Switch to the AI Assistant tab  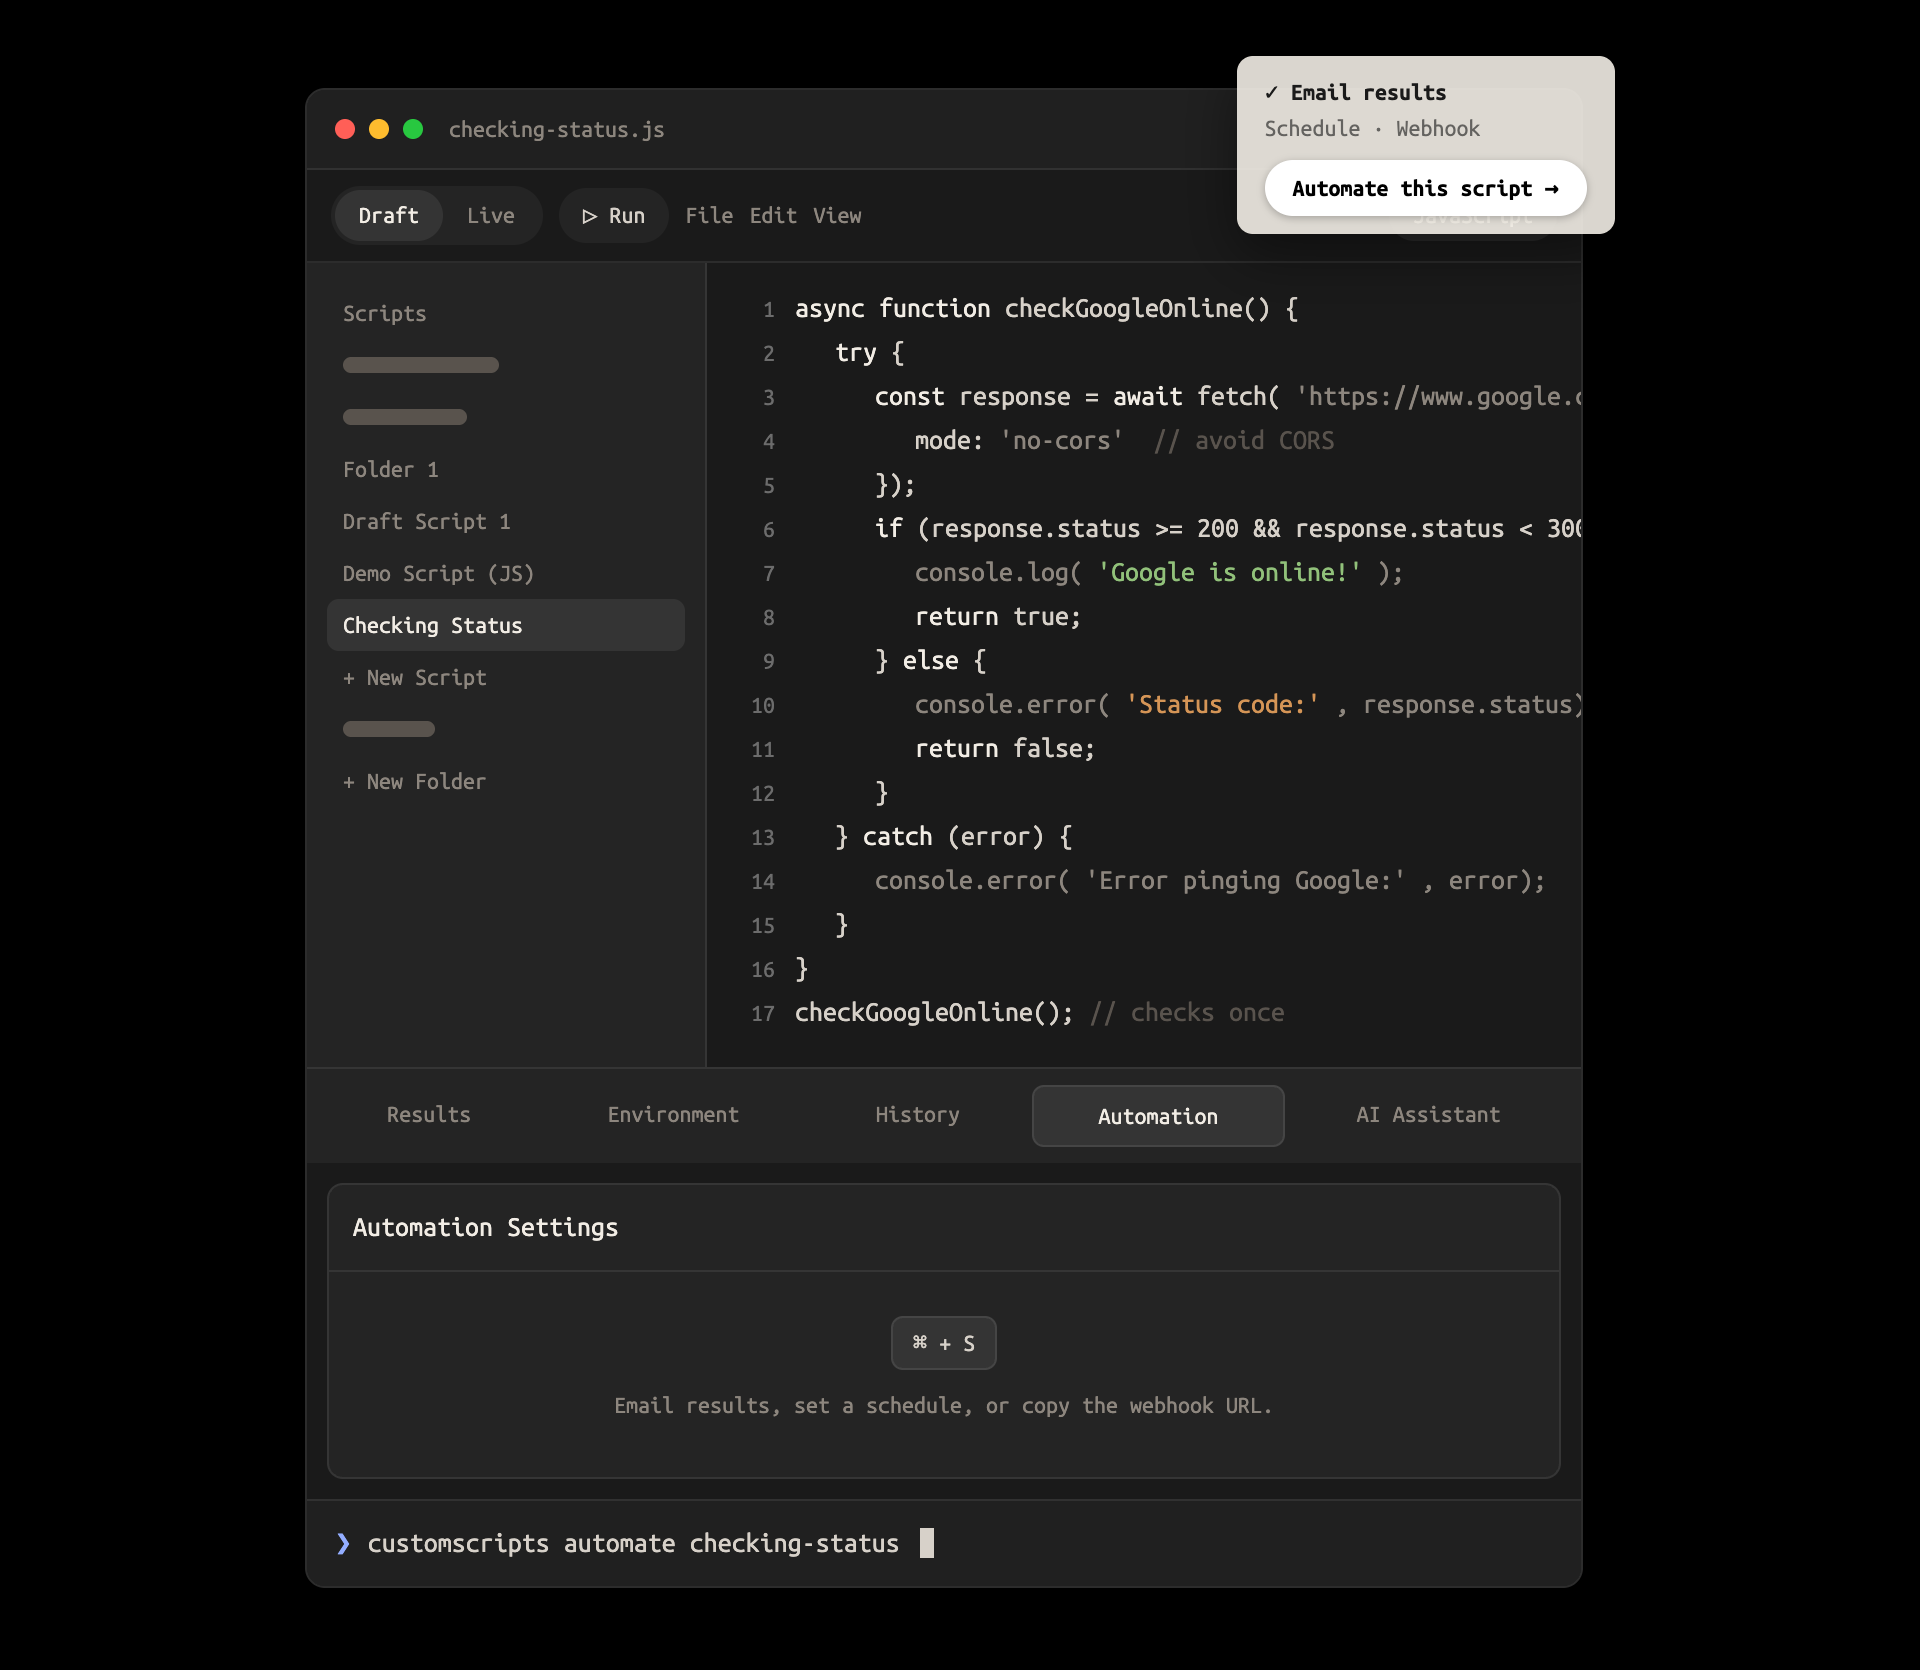click(1428, 1114)
